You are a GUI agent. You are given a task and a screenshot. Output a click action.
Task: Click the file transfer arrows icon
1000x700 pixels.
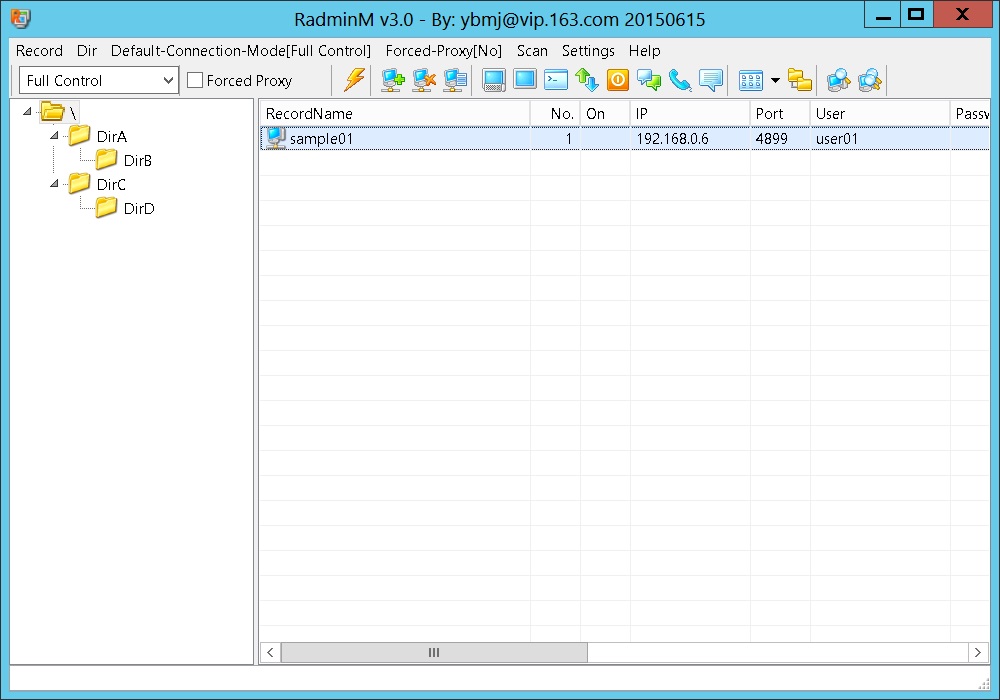click(587, 80)
